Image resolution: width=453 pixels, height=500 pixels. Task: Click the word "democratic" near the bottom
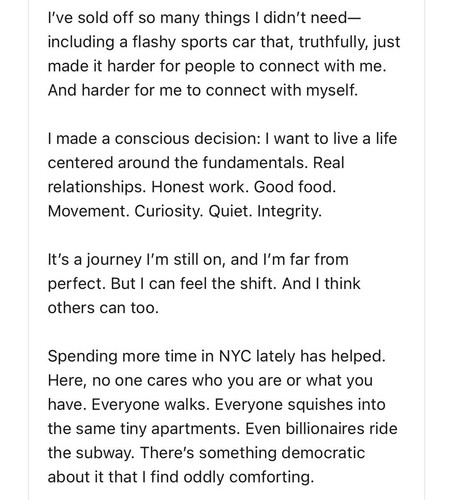click(323, 453)
